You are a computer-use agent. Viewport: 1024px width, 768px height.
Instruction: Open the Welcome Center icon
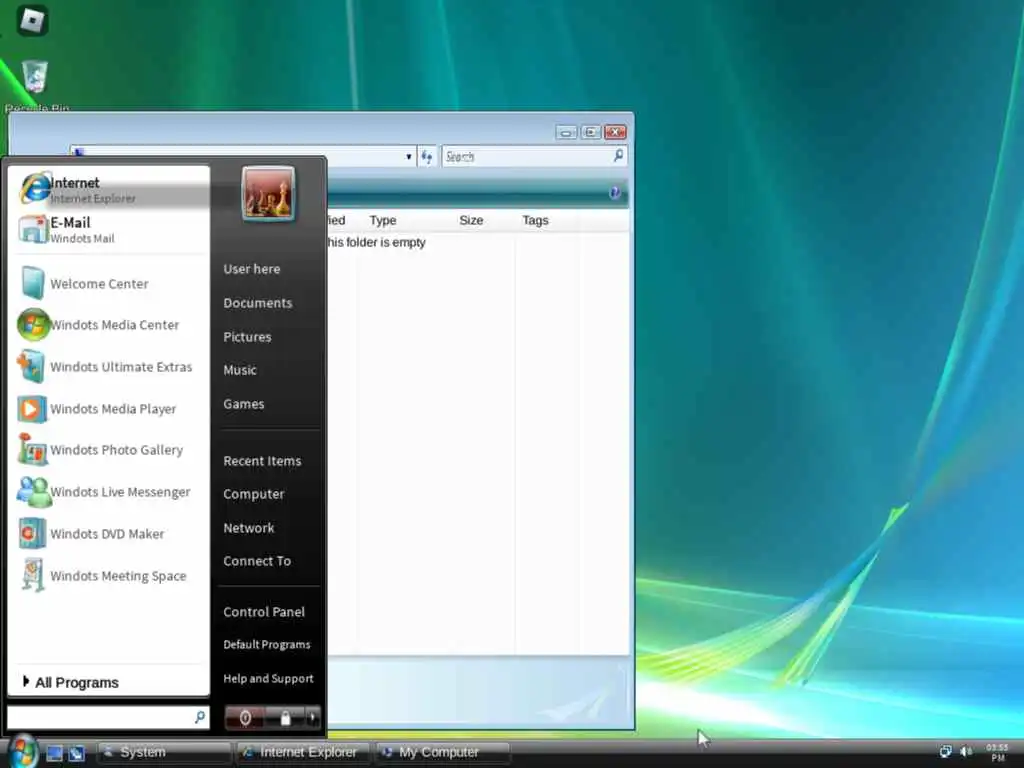(x=32, y=283)
